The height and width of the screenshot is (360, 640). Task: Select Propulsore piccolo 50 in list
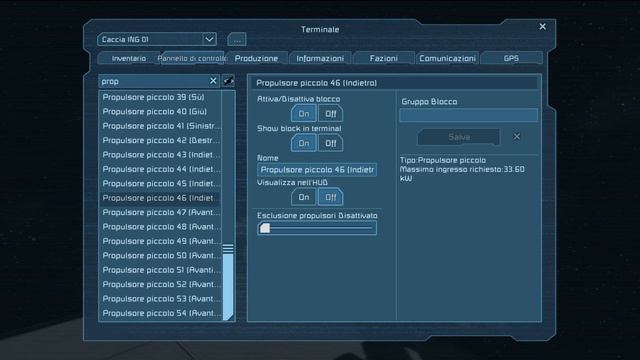[x=160, y=256]
